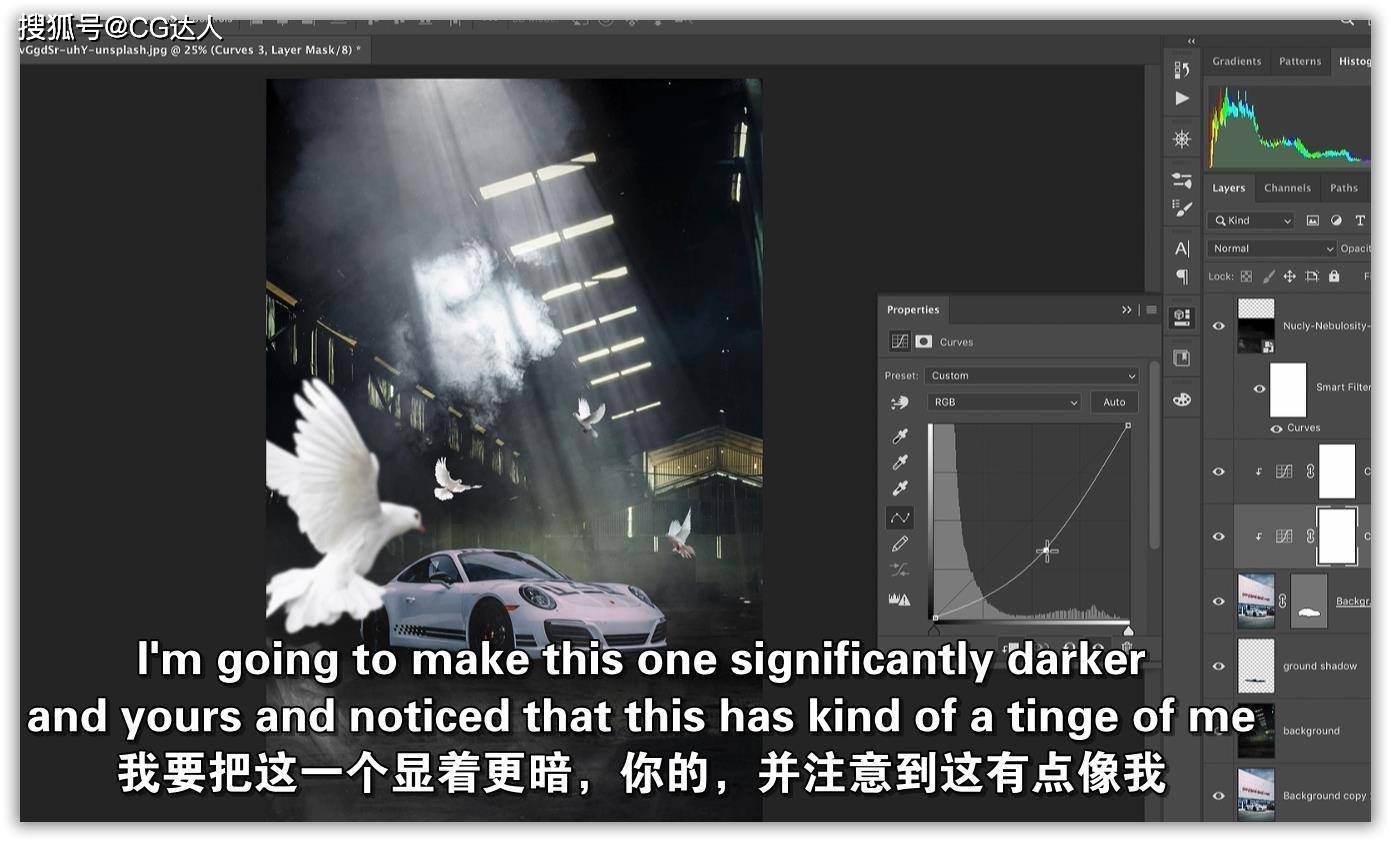
Task: Pick the white point eyedropper
Action: click(899, 489)
